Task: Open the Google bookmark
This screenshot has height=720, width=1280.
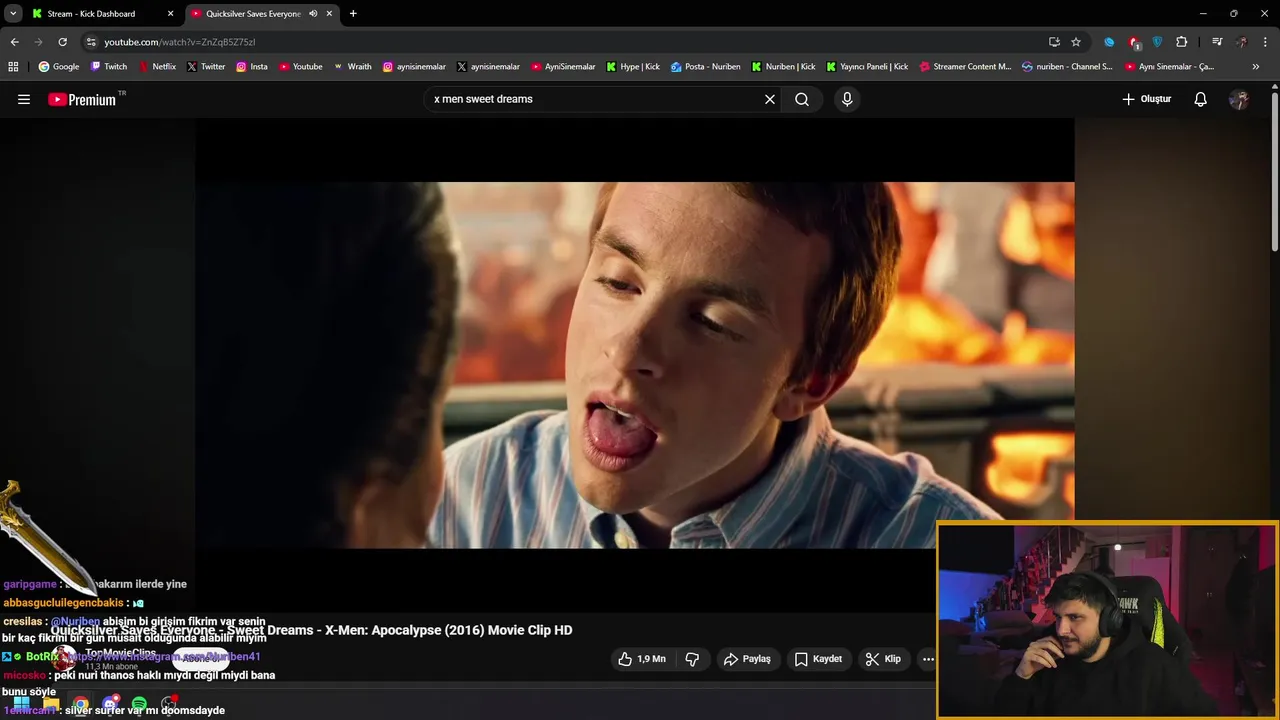Action: pos(59,67)
